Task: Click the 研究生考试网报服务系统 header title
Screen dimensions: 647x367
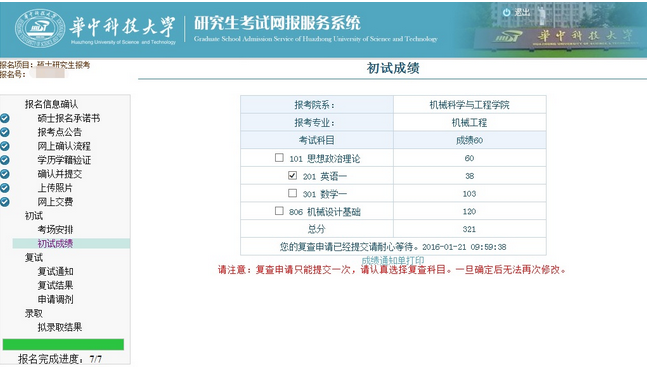Action: click(277, 23)
